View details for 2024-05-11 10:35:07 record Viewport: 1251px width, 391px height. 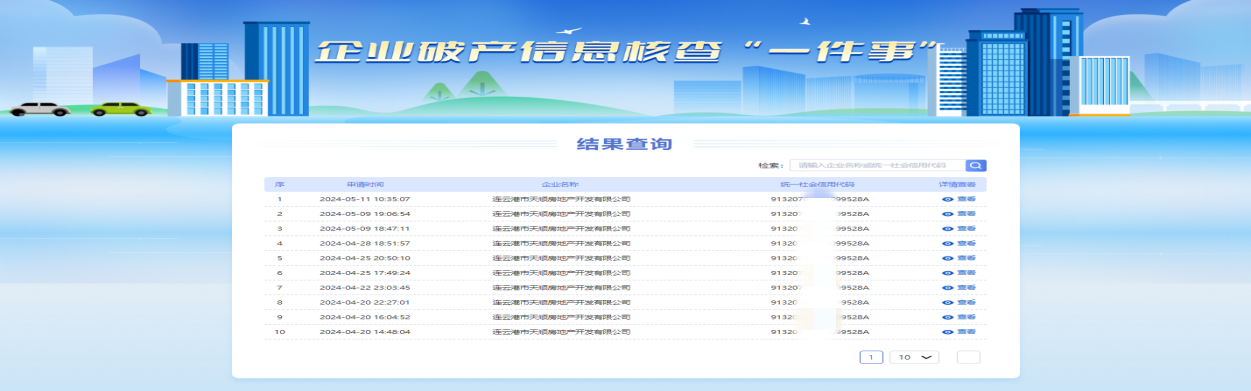[959, 199]
